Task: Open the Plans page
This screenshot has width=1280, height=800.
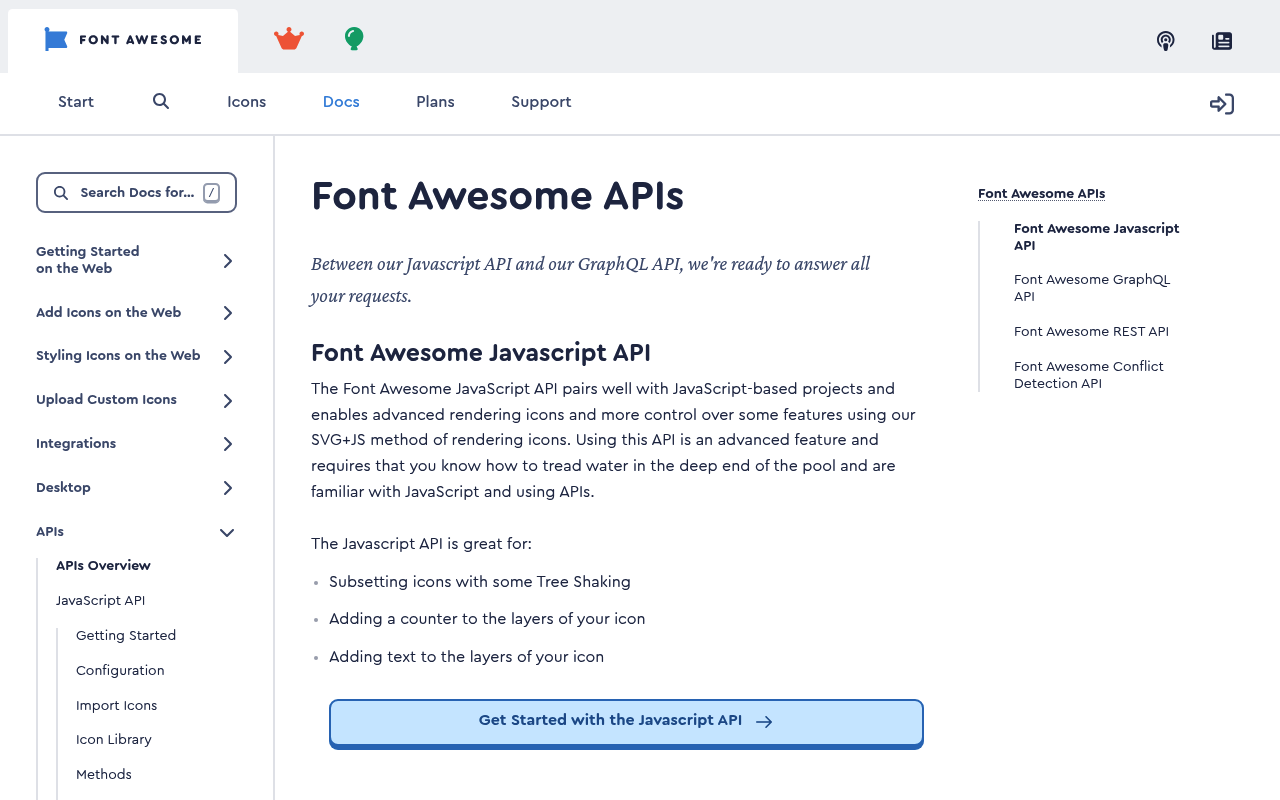Action: tap(435, 102)
